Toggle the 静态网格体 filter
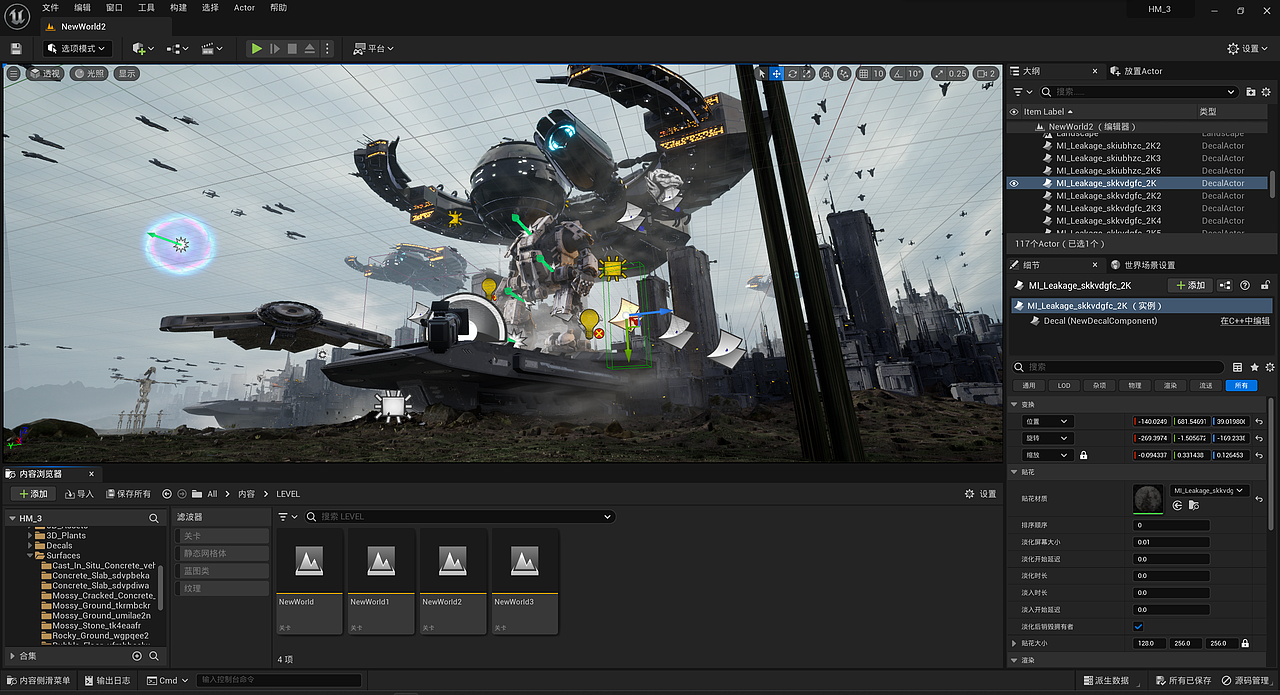 pyautogui.click(x=222, y=553)
